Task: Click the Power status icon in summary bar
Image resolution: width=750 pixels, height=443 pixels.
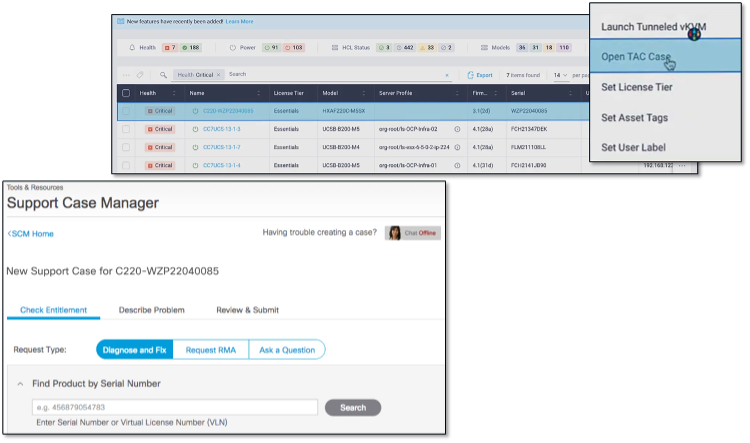Action: click(x=233, y=47)
